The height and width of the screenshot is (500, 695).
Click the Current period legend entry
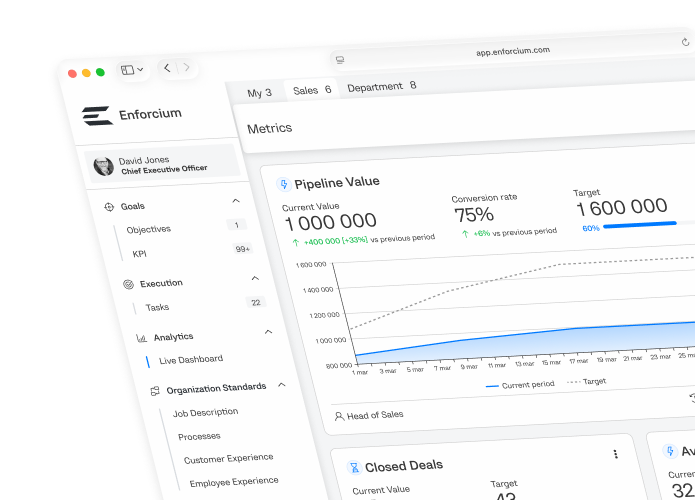[520, 385]
